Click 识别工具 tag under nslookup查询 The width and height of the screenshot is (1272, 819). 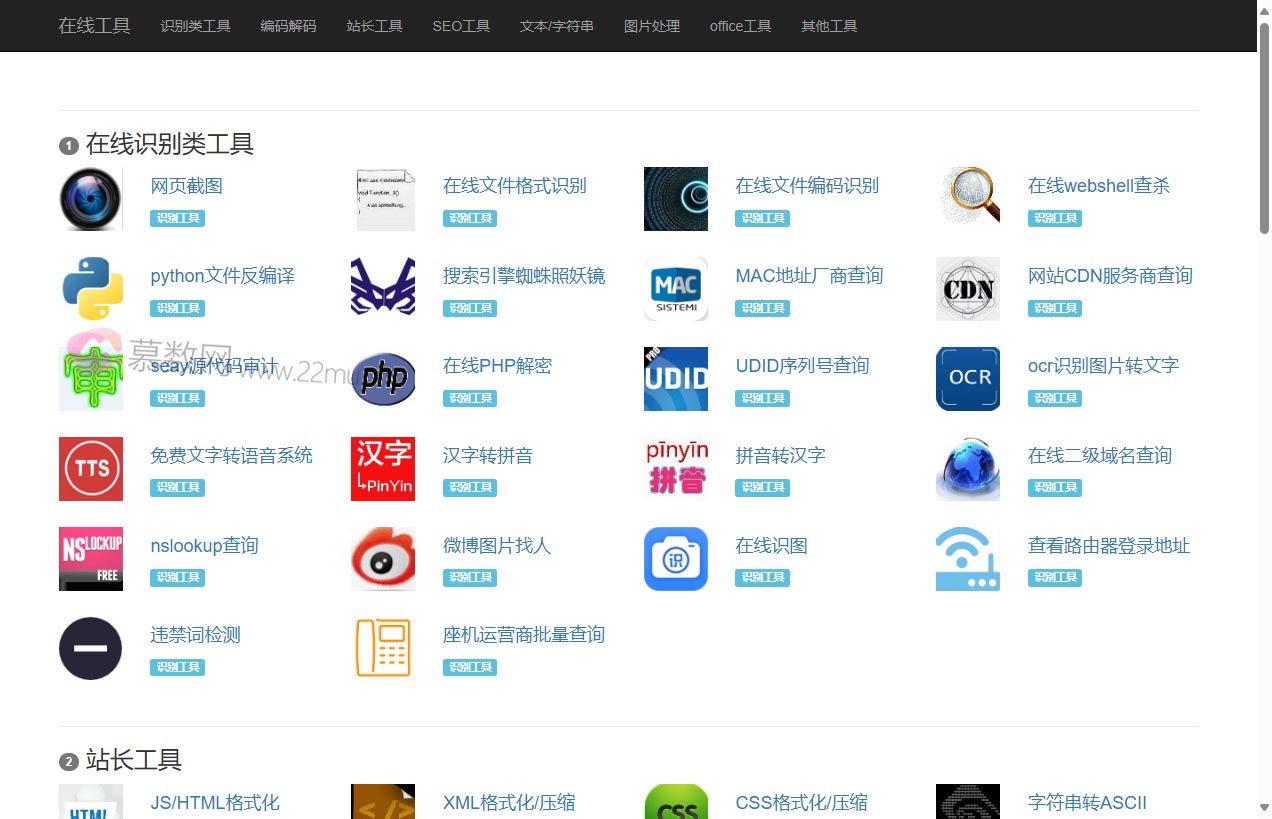[177, 578]
